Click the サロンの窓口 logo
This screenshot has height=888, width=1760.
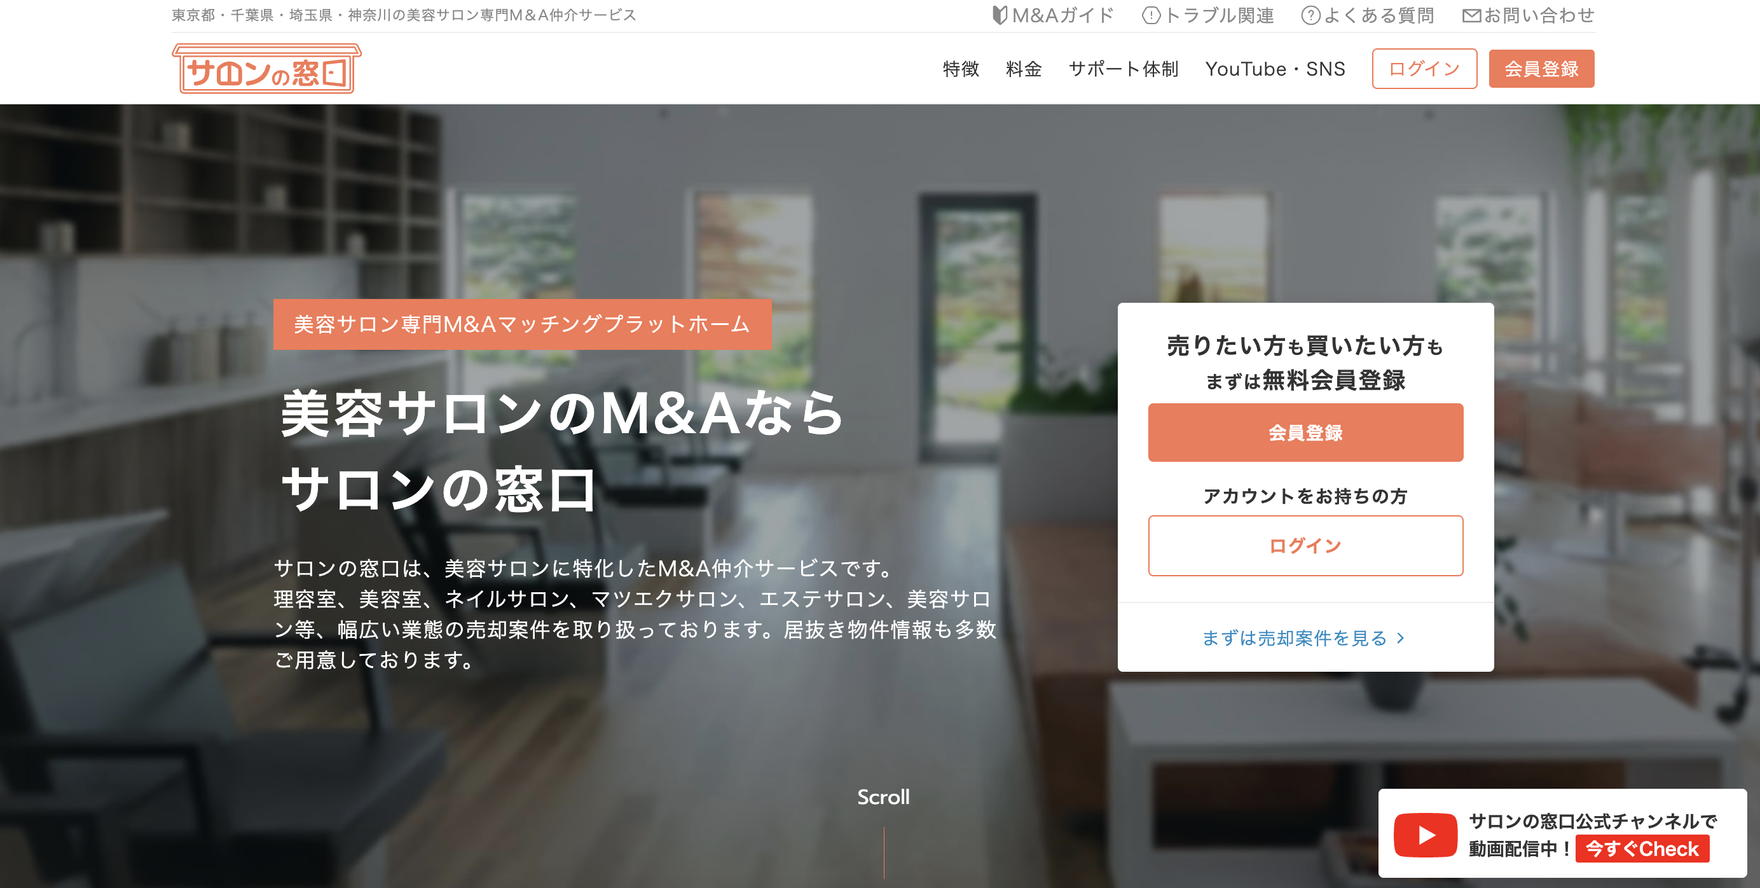point(266,69)
